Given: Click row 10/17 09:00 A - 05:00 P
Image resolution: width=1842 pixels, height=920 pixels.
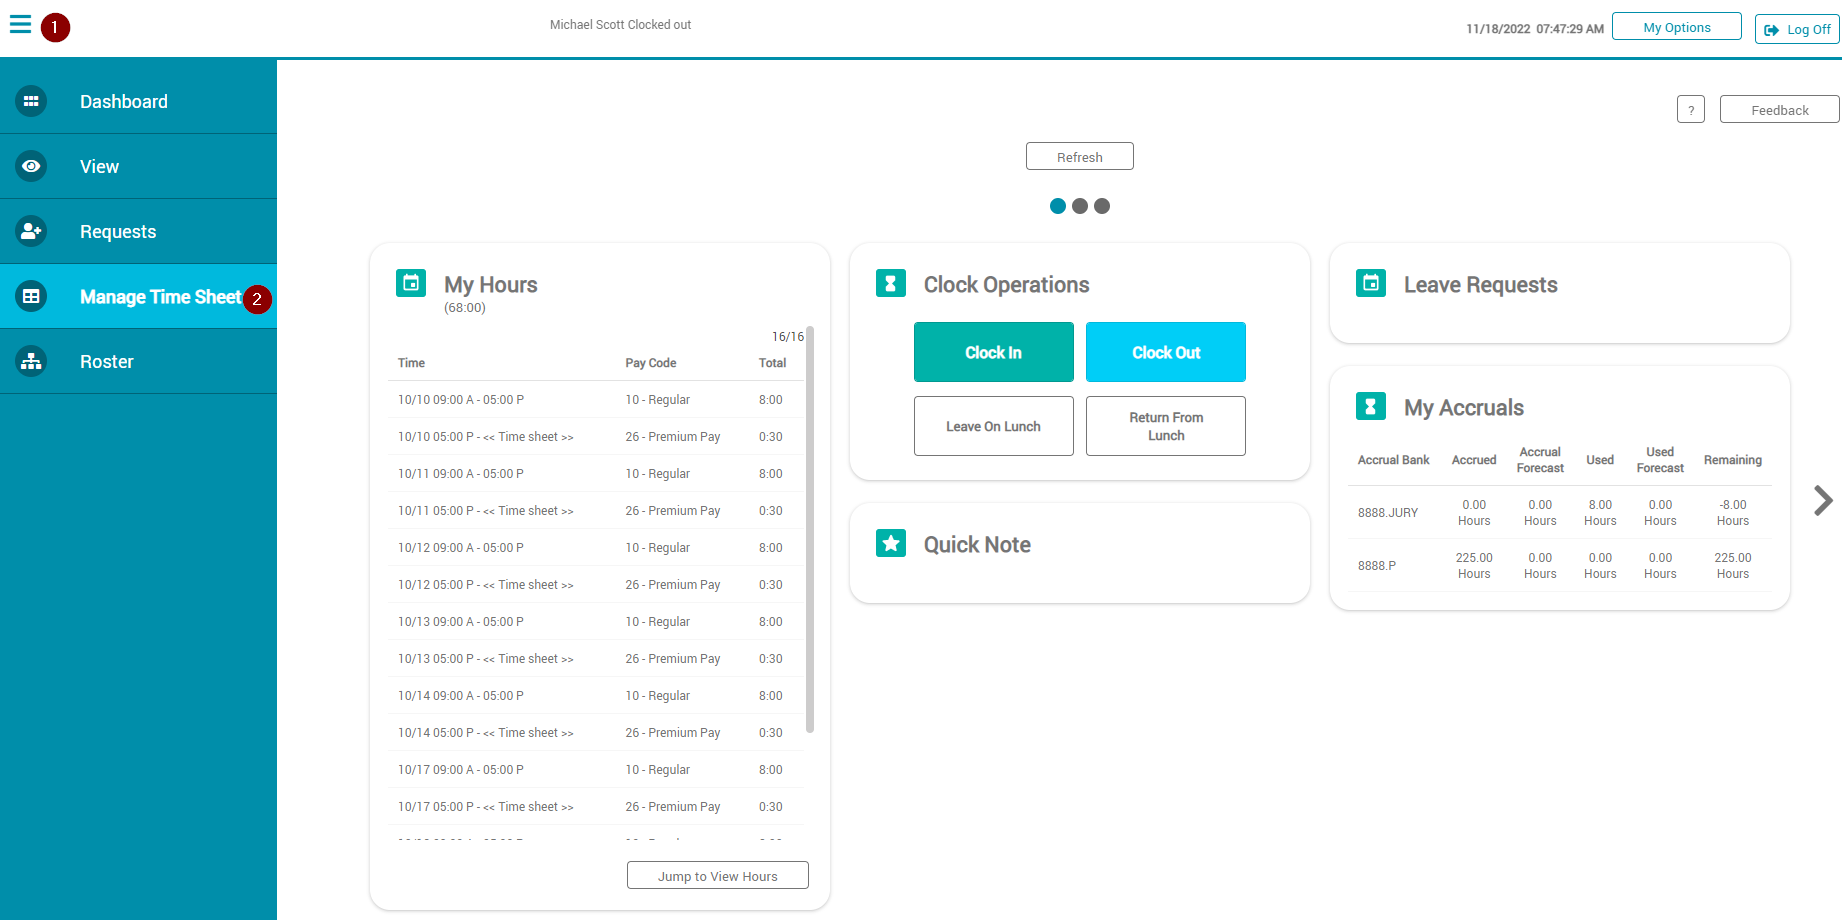Looking at the screenshot, I should [596, 769].
